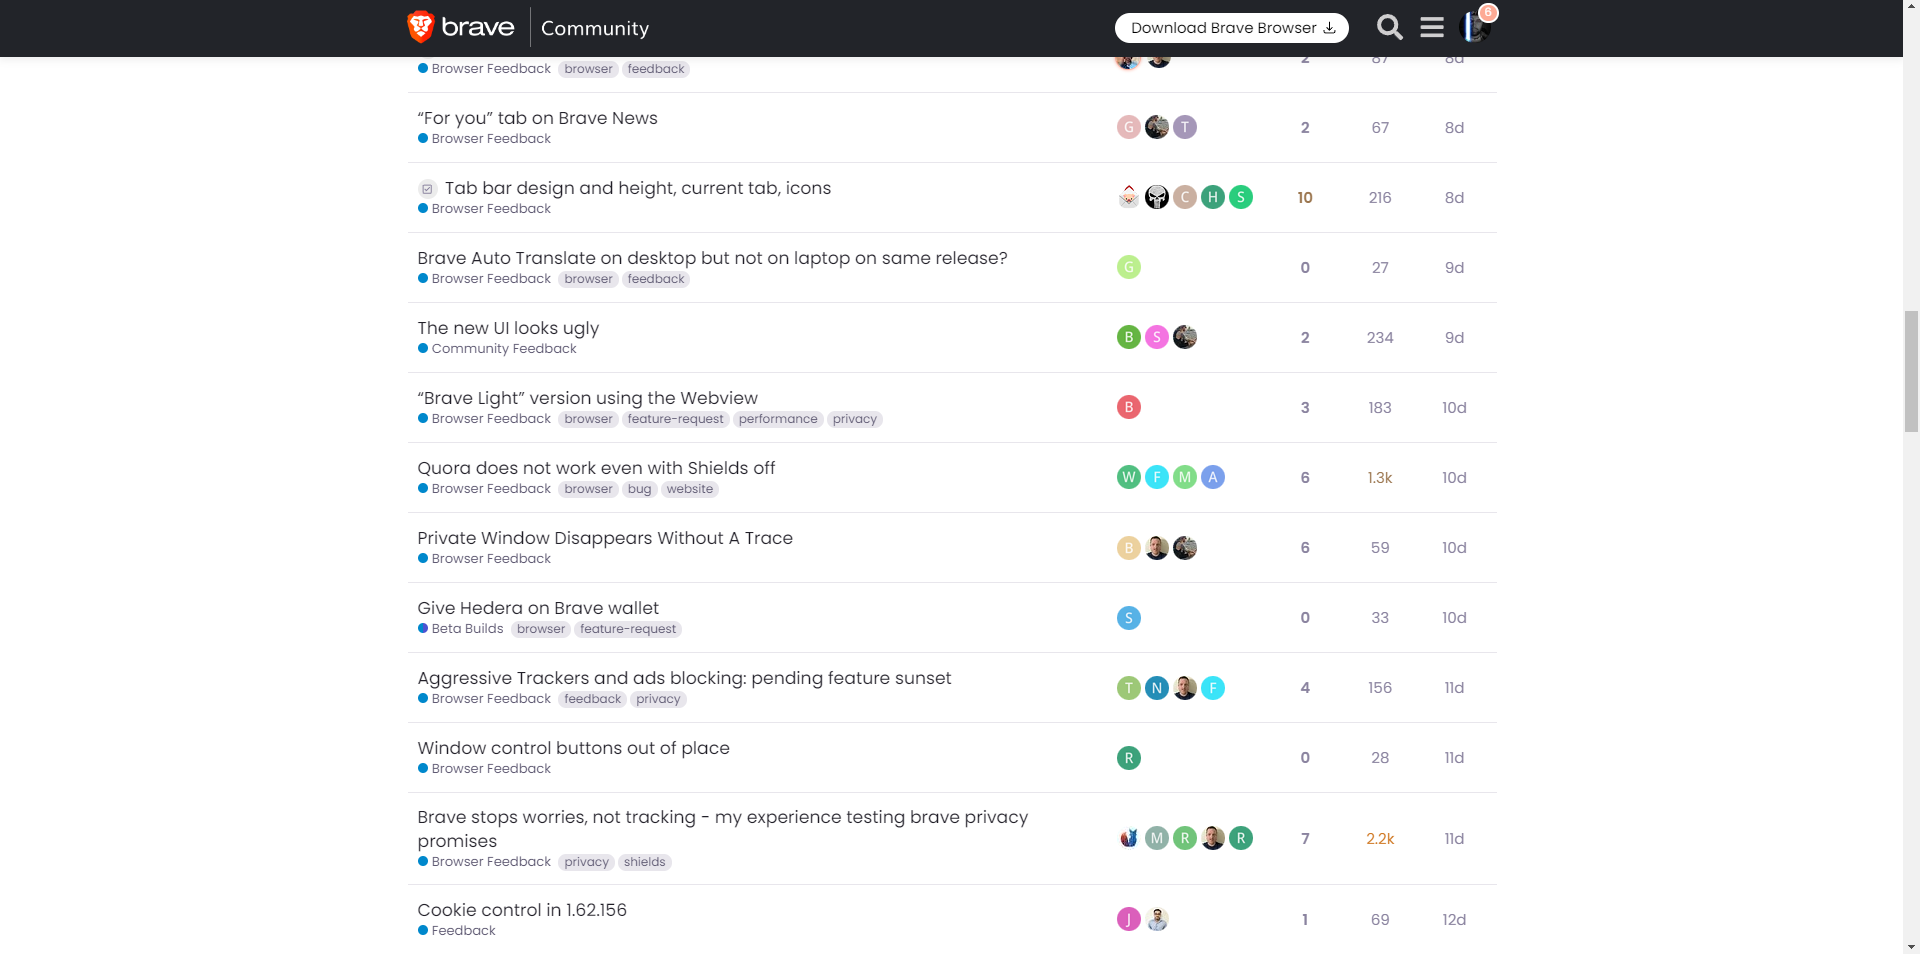1920x954 pixels.
Task: Select the feature-request tag on Give Hedera topic
Action: click(x=628, y=629)
